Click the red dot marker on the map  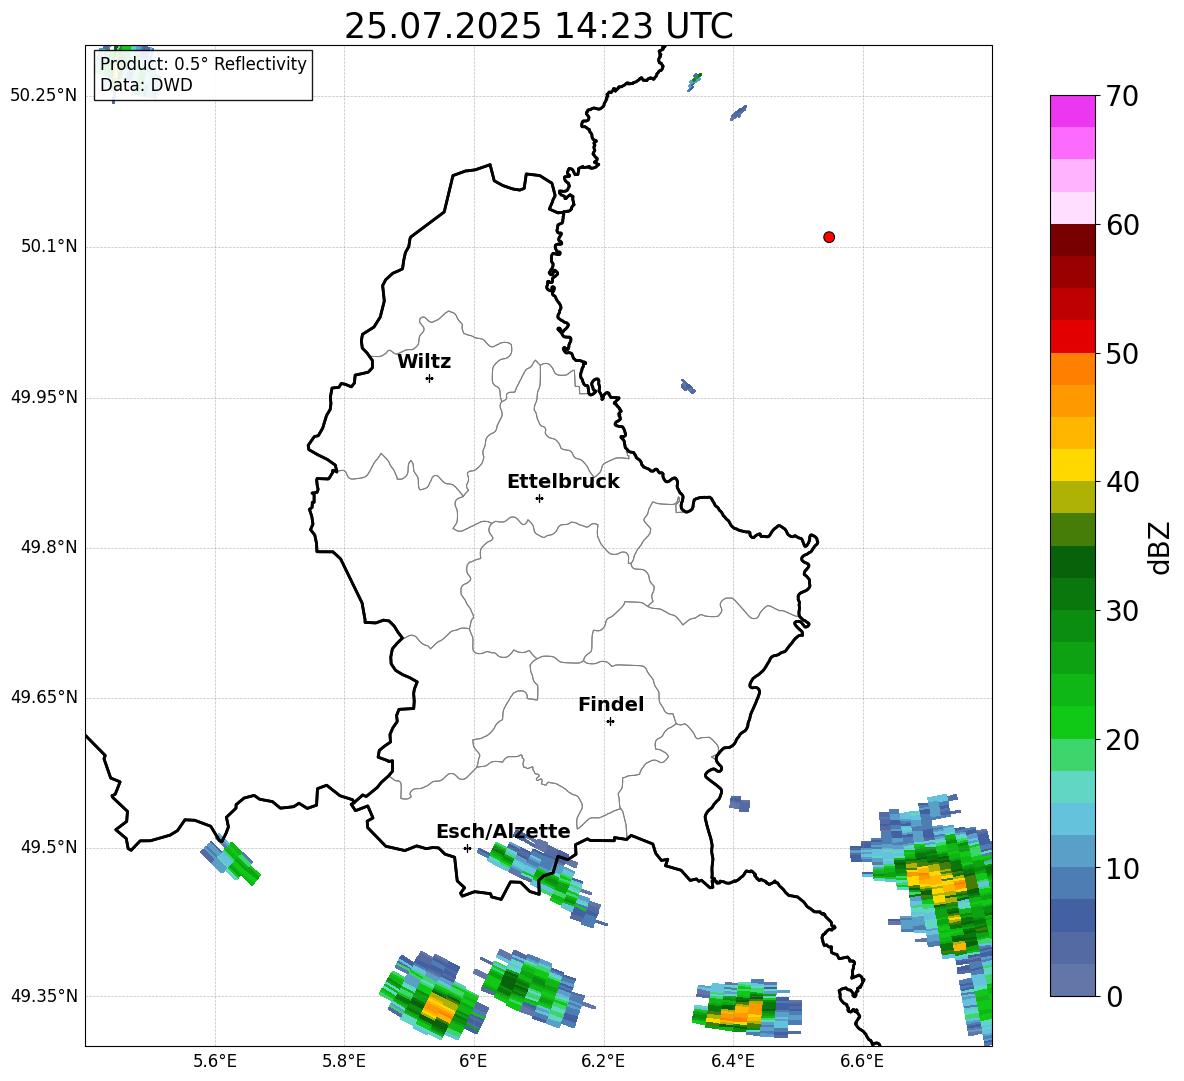pyautogui.click(x=828, y=237)
